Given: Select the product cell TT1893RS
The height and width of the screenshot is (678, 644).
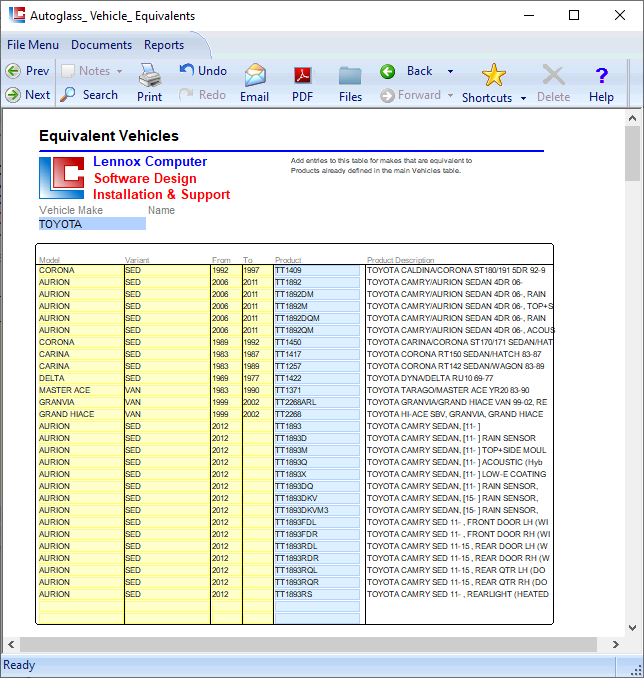Looking at the screenshot, I should pos(317,594).
